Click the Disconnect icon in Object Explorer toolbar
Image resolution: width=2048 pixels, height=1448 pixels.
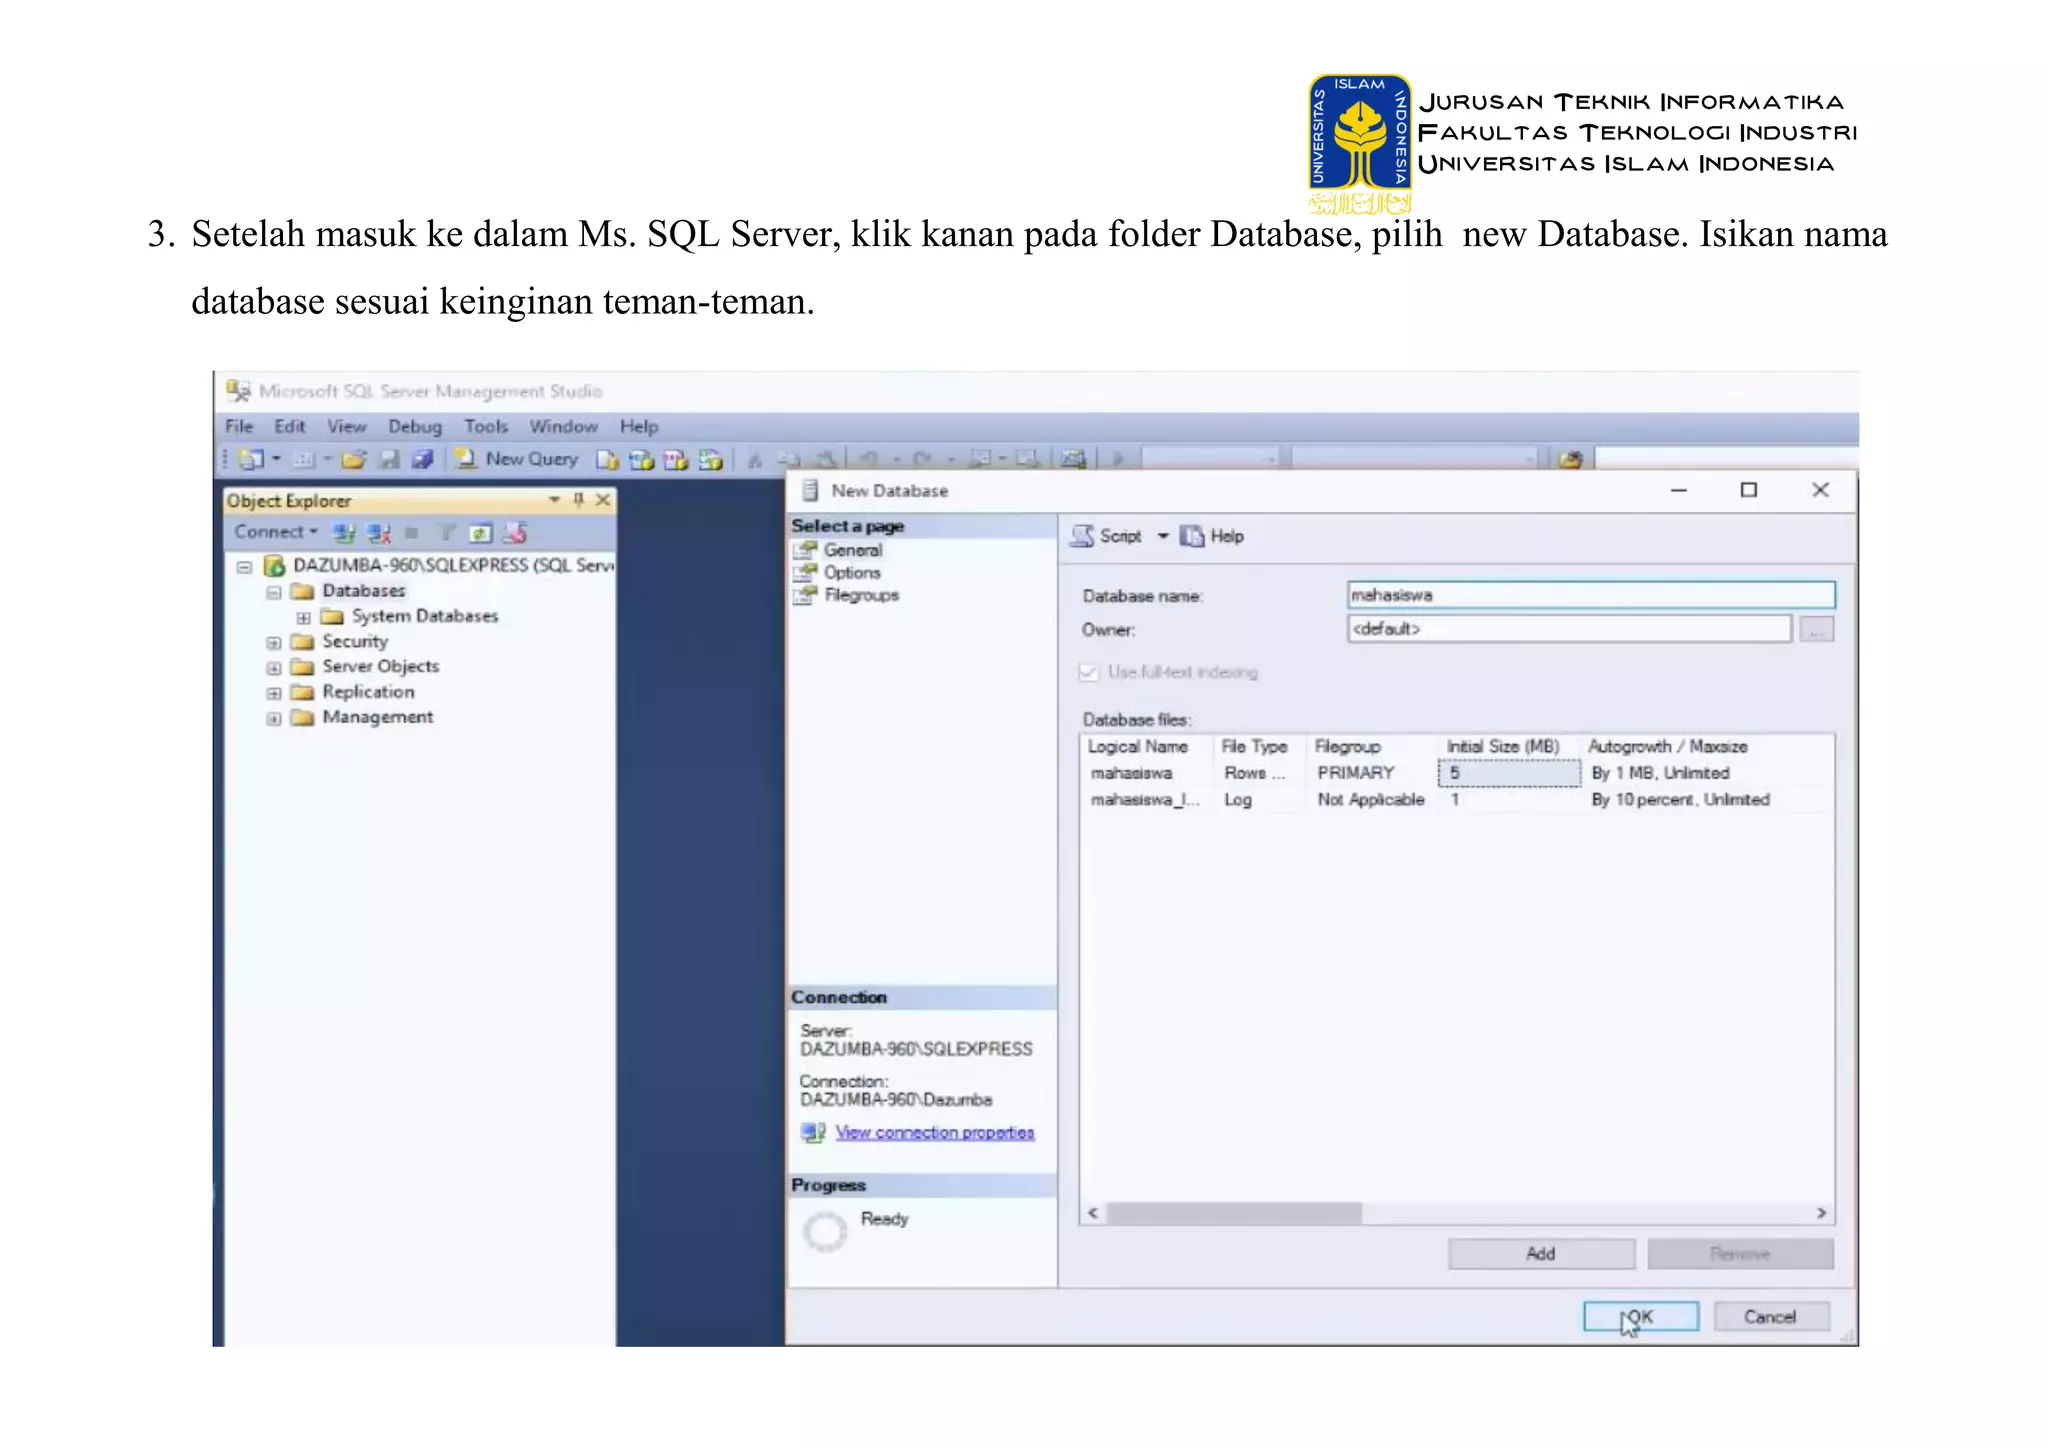(x=378, y=533)
